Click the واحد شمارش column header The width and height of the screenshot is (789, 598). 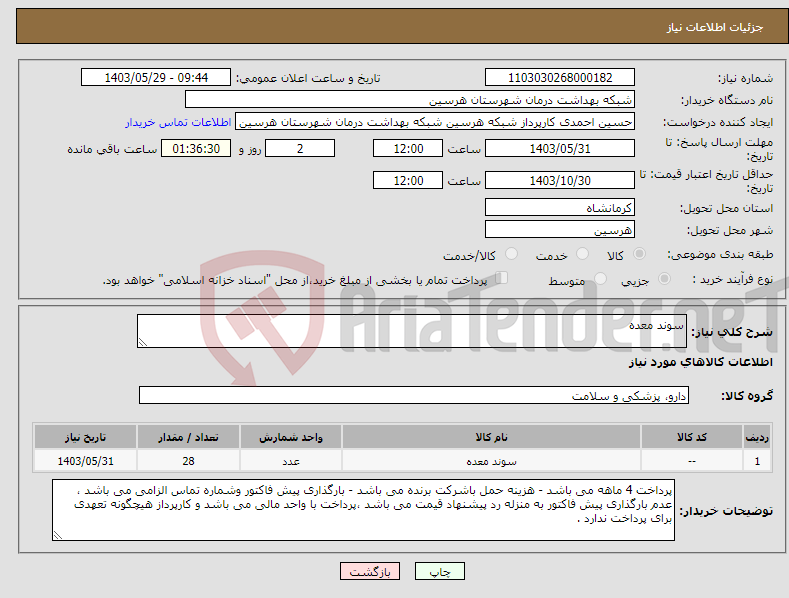point(291,437)
